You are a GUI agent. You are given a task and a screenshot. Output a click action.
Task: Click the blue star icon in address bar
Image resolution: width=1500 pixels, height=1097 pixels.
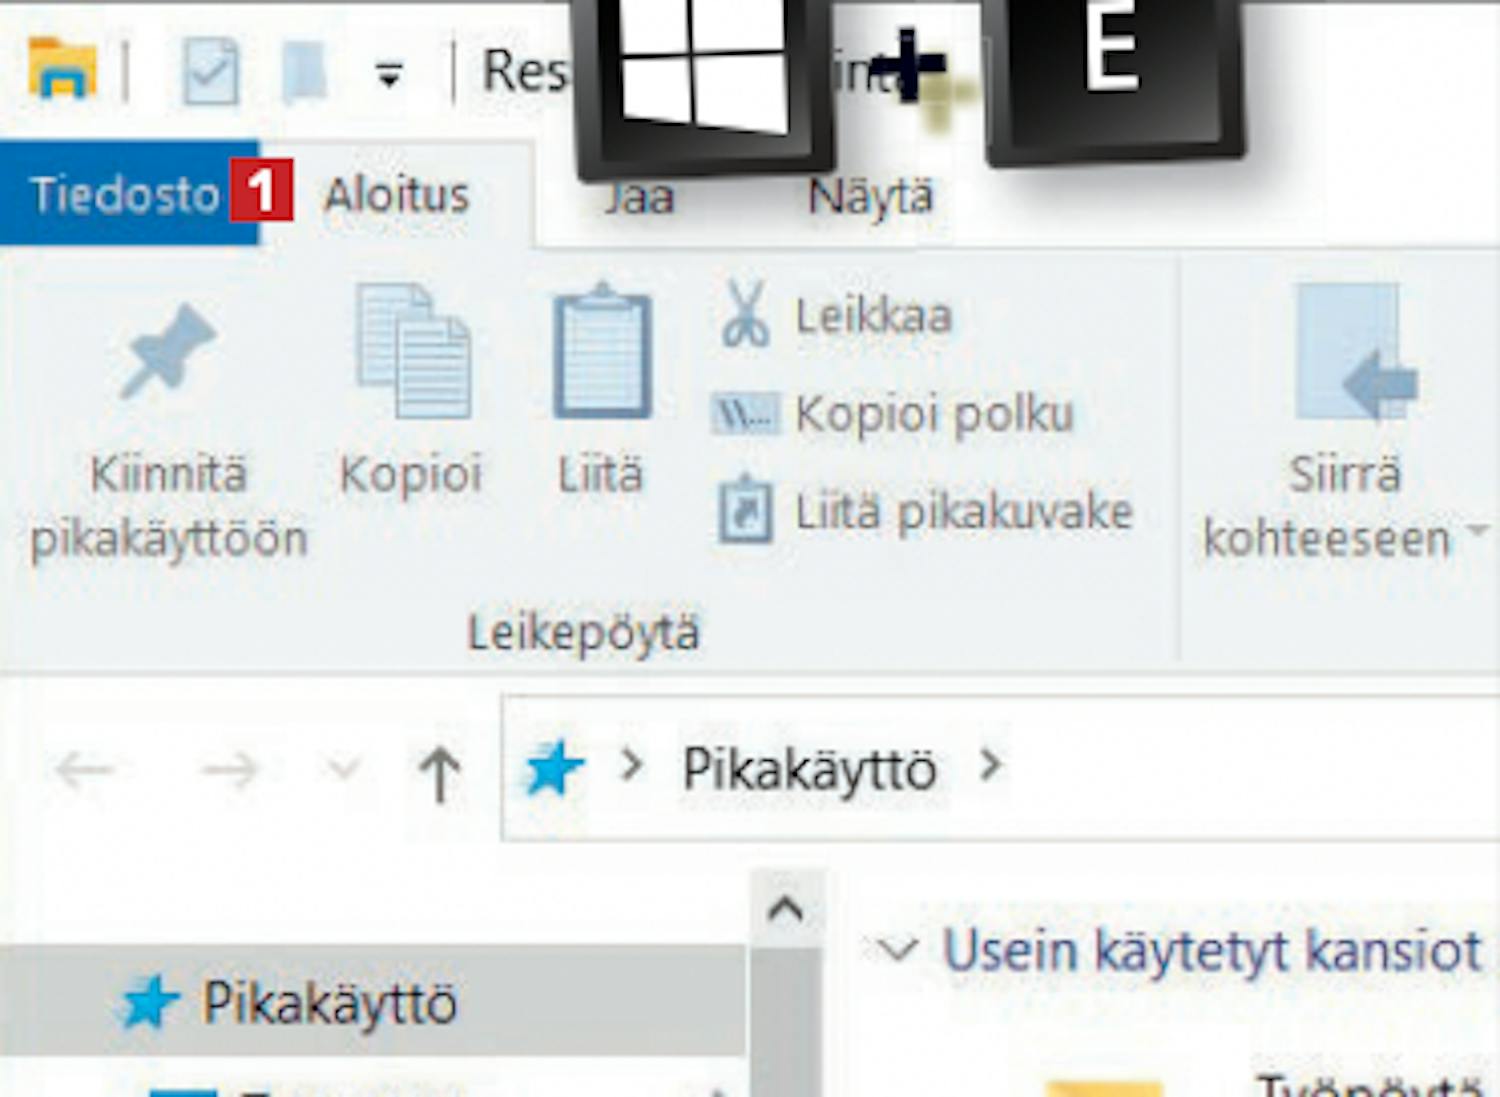tap(553, 768)
